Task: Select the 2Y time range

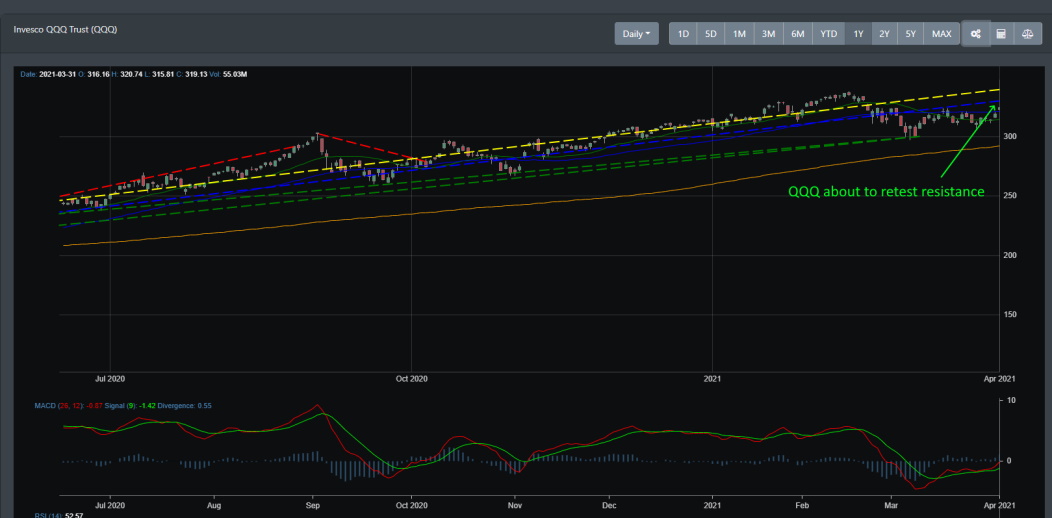Action: [x=884, y=34]
